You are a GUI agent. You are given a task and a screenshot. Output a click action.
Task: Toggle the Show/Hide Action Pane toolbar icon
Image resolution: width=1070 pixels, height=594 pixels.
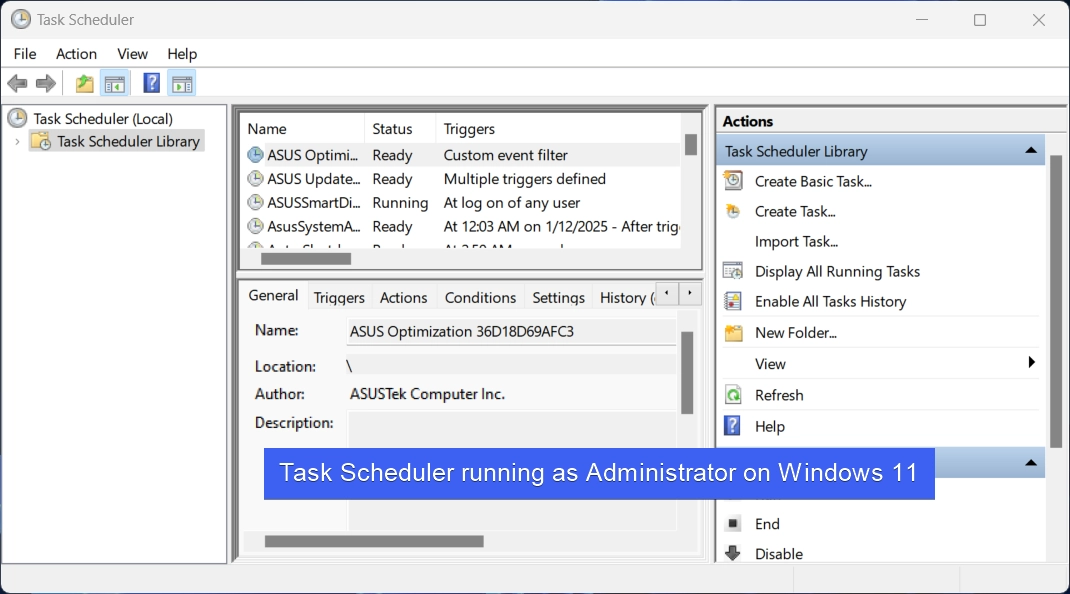(182, 84)
